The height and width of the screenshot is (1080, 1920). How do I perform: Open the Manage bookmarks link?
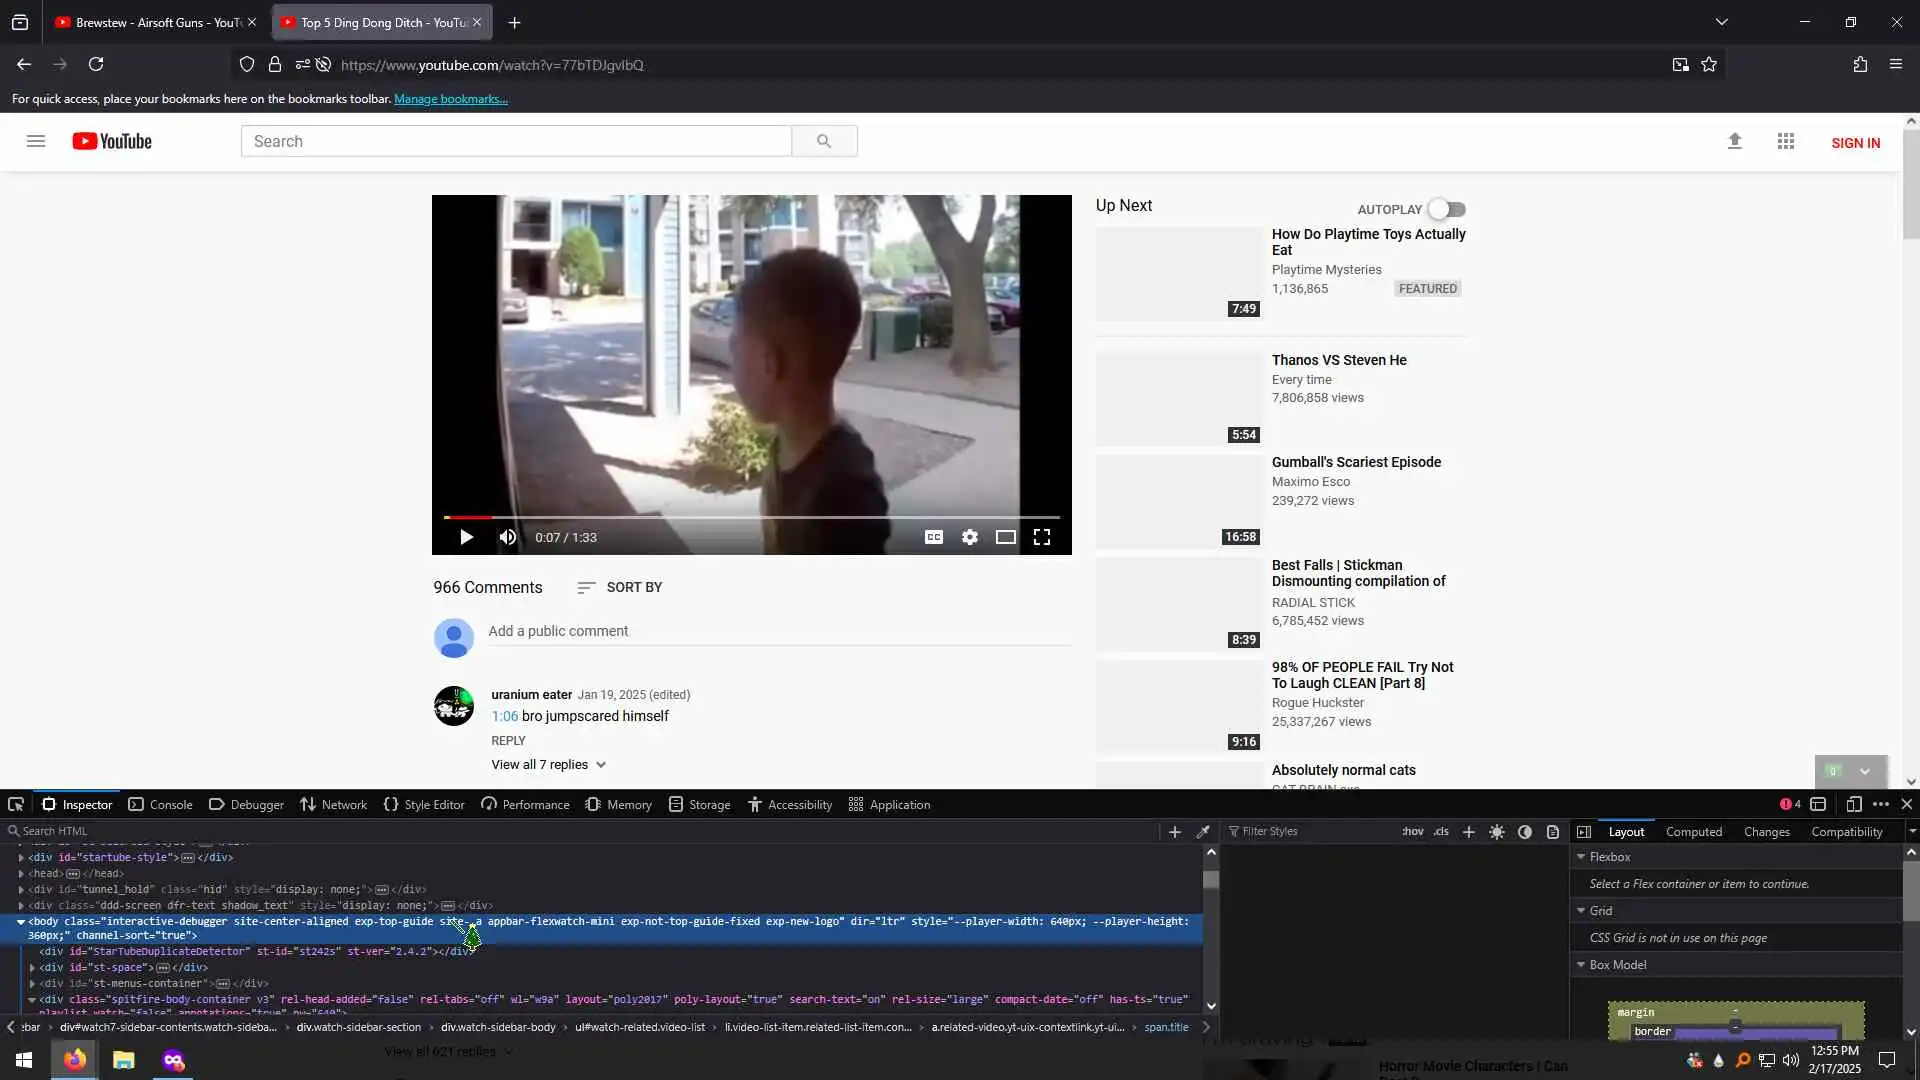(x=451, y=99)
